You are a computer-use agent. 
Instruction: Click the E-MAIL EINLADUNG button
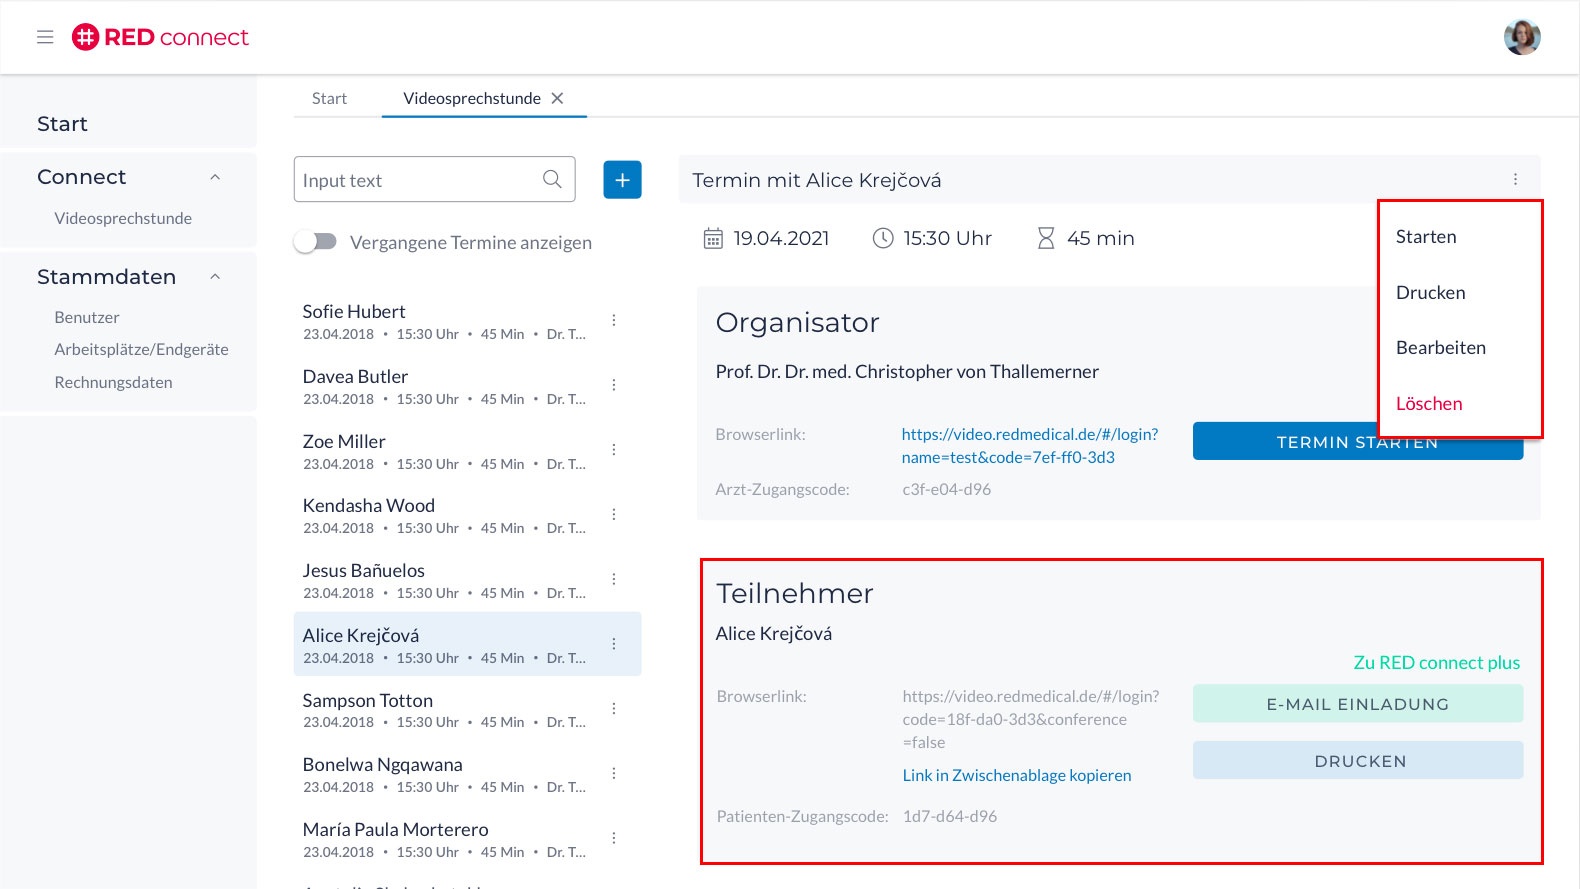coord(1357,704)
